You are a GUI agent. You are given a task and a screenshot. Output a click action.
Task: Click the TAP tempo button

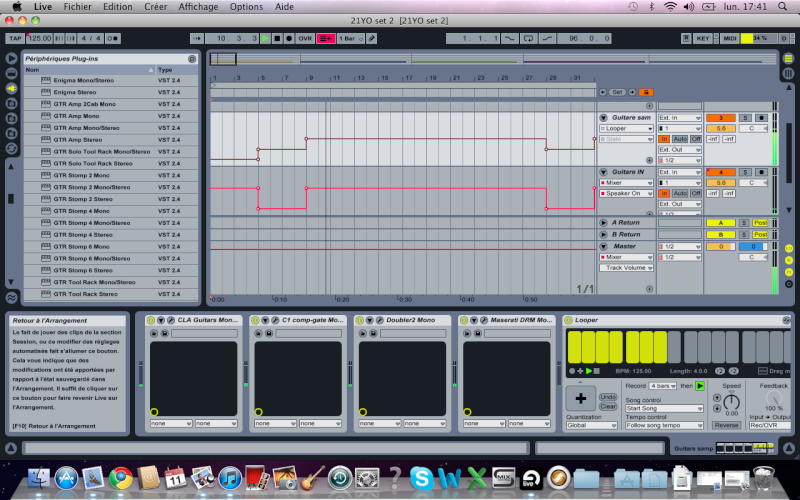click(x=15, y=38)
